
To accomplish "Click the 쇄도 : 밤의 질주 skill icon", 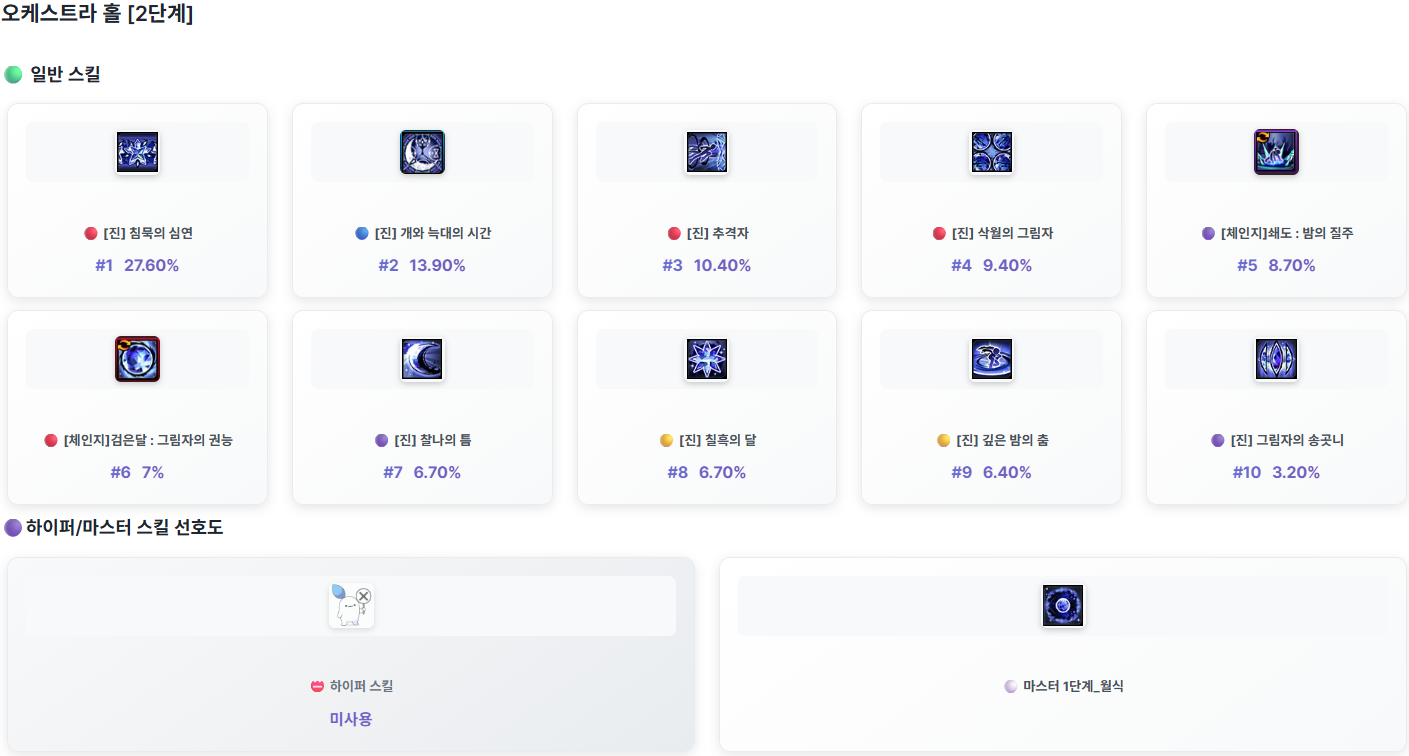I will click(1276, 152).
